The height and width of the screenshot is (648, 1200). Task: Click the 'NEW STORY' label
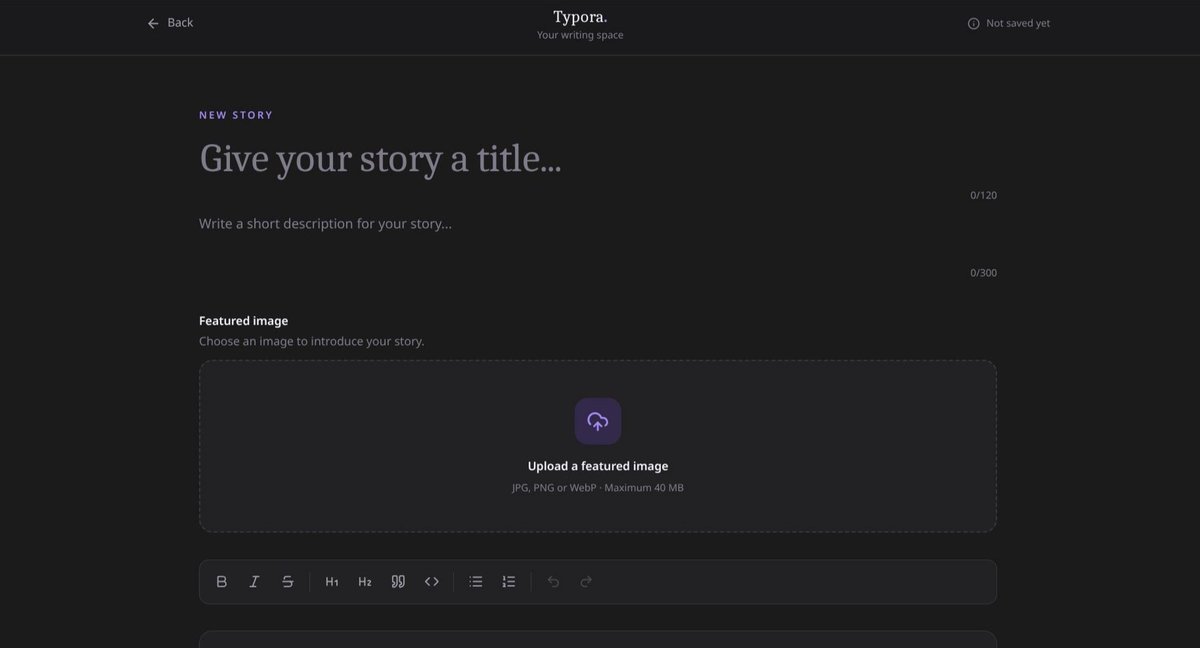(x=236, y=115)
